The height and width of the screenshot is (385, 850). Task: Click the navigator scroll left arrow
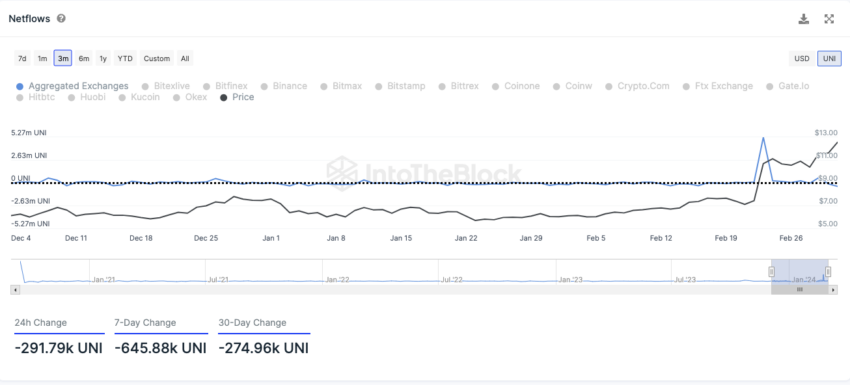15,290
